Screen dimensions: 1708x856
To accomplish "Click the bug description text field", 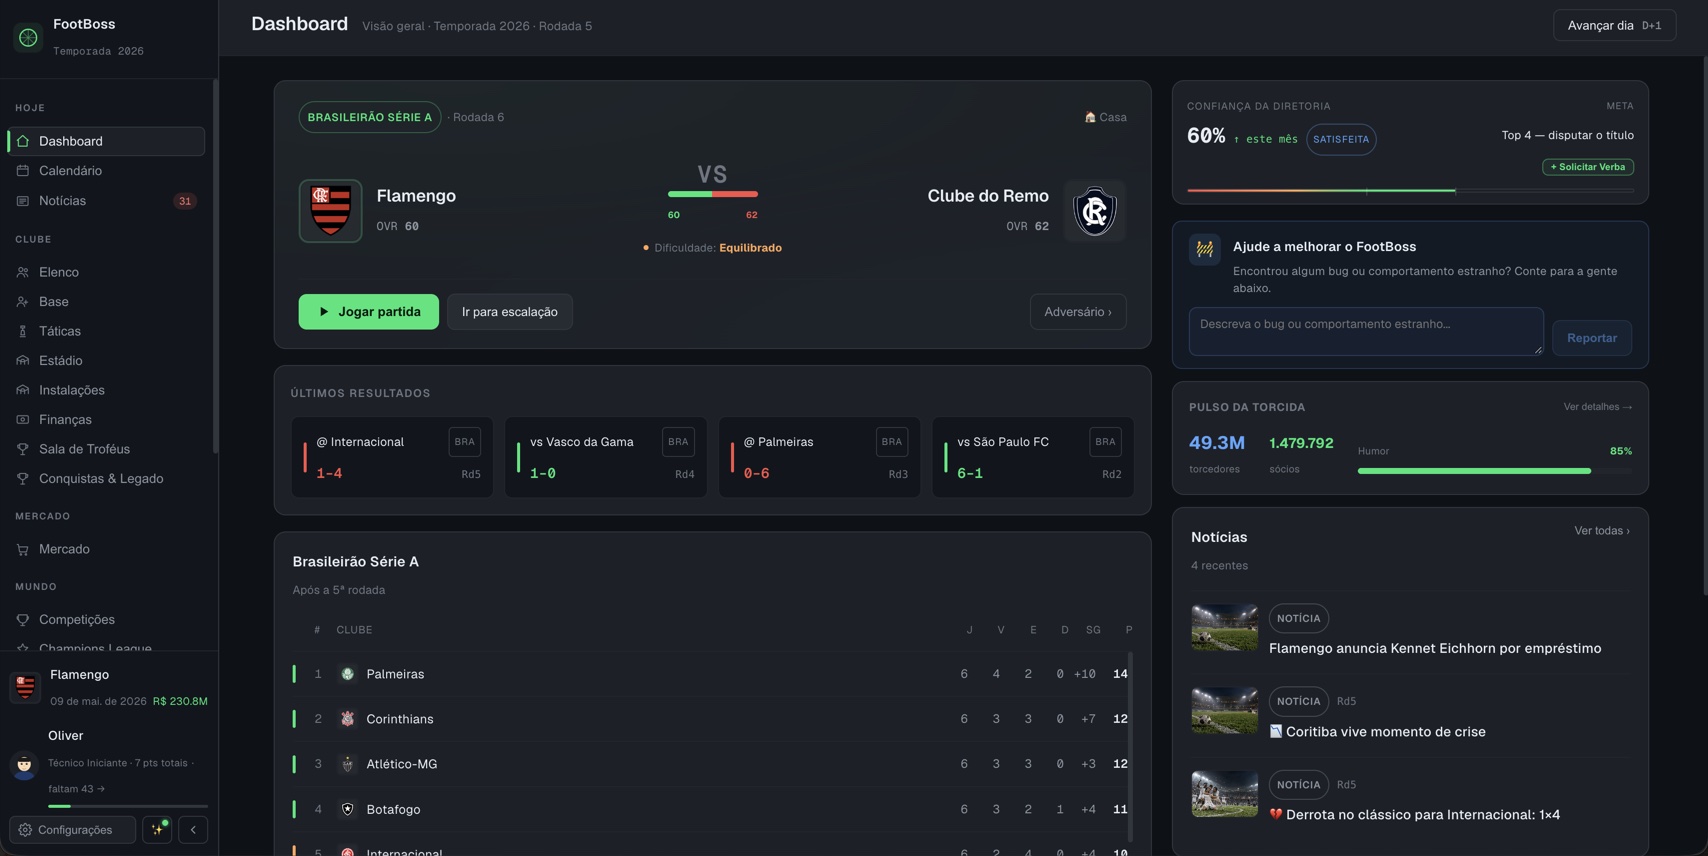I will tap(1366, 331).
